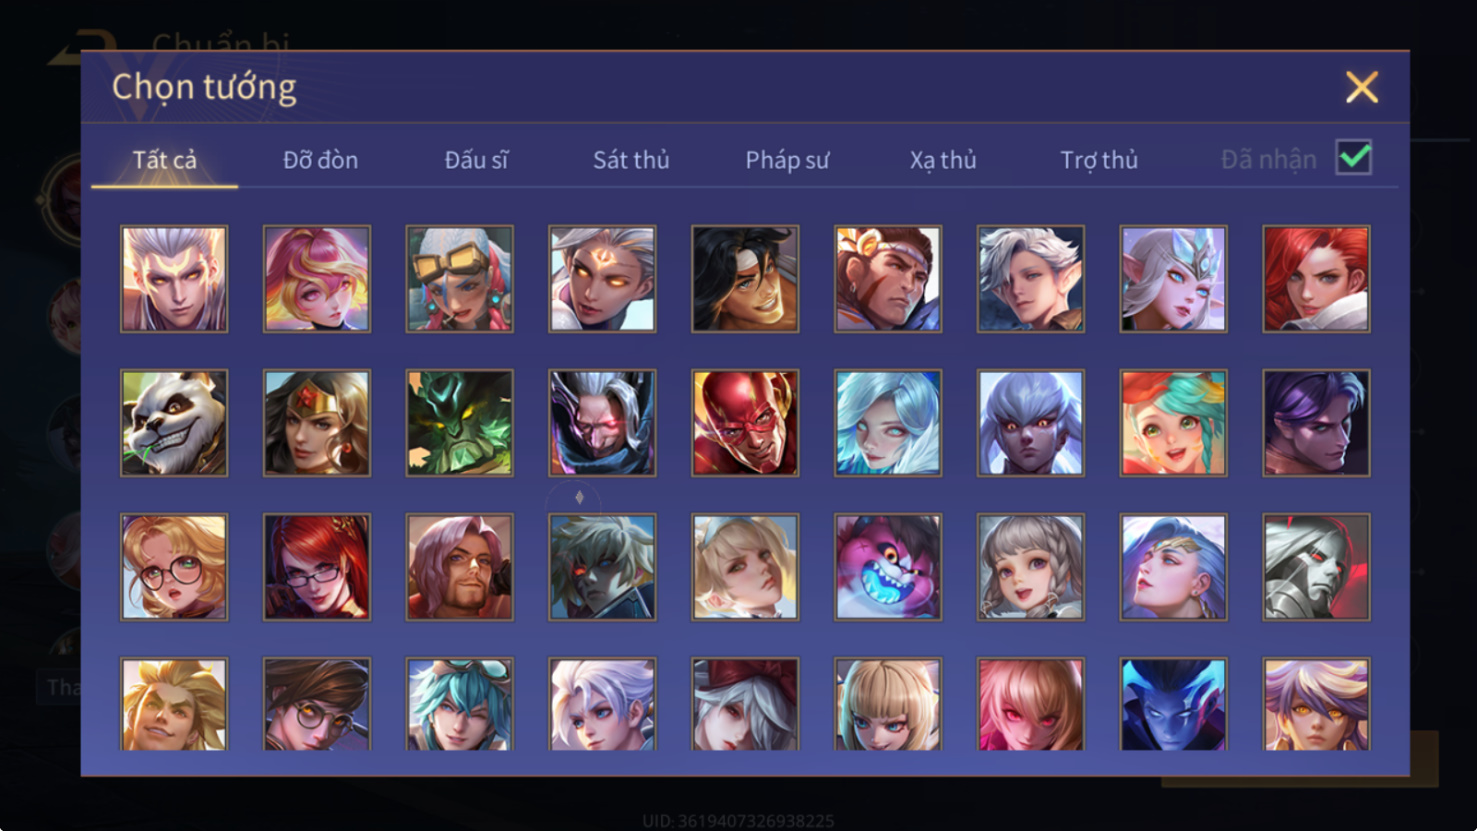Open the Sát thủ hero tab
Screen dimensions: 1477x831
pyautogui.click(x=631, y=160)
